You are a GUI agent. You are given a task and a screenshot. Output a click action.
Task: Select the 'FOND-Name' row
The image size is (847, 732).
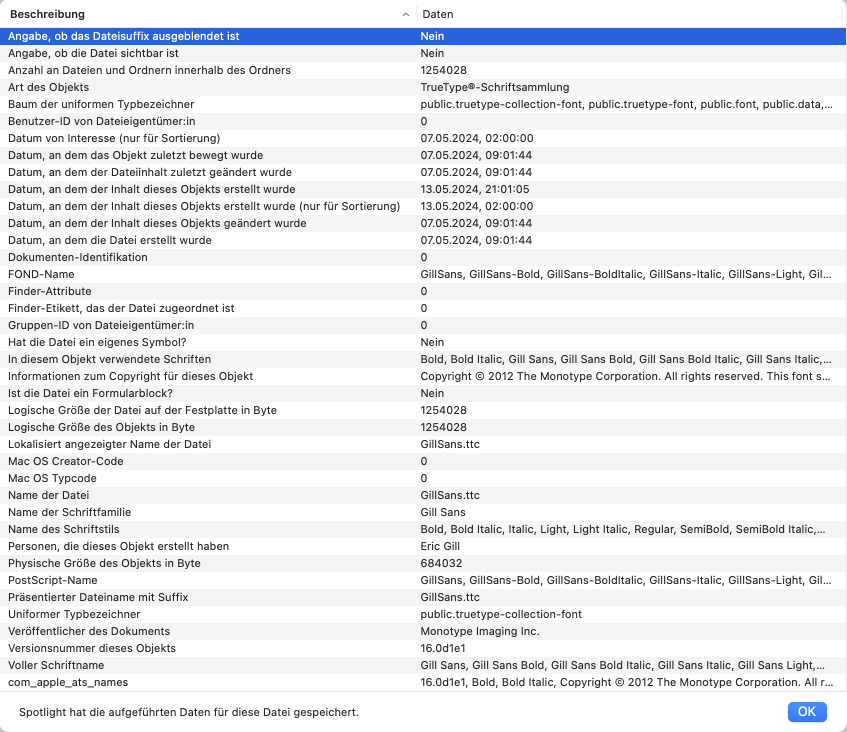tap(424, 274)
